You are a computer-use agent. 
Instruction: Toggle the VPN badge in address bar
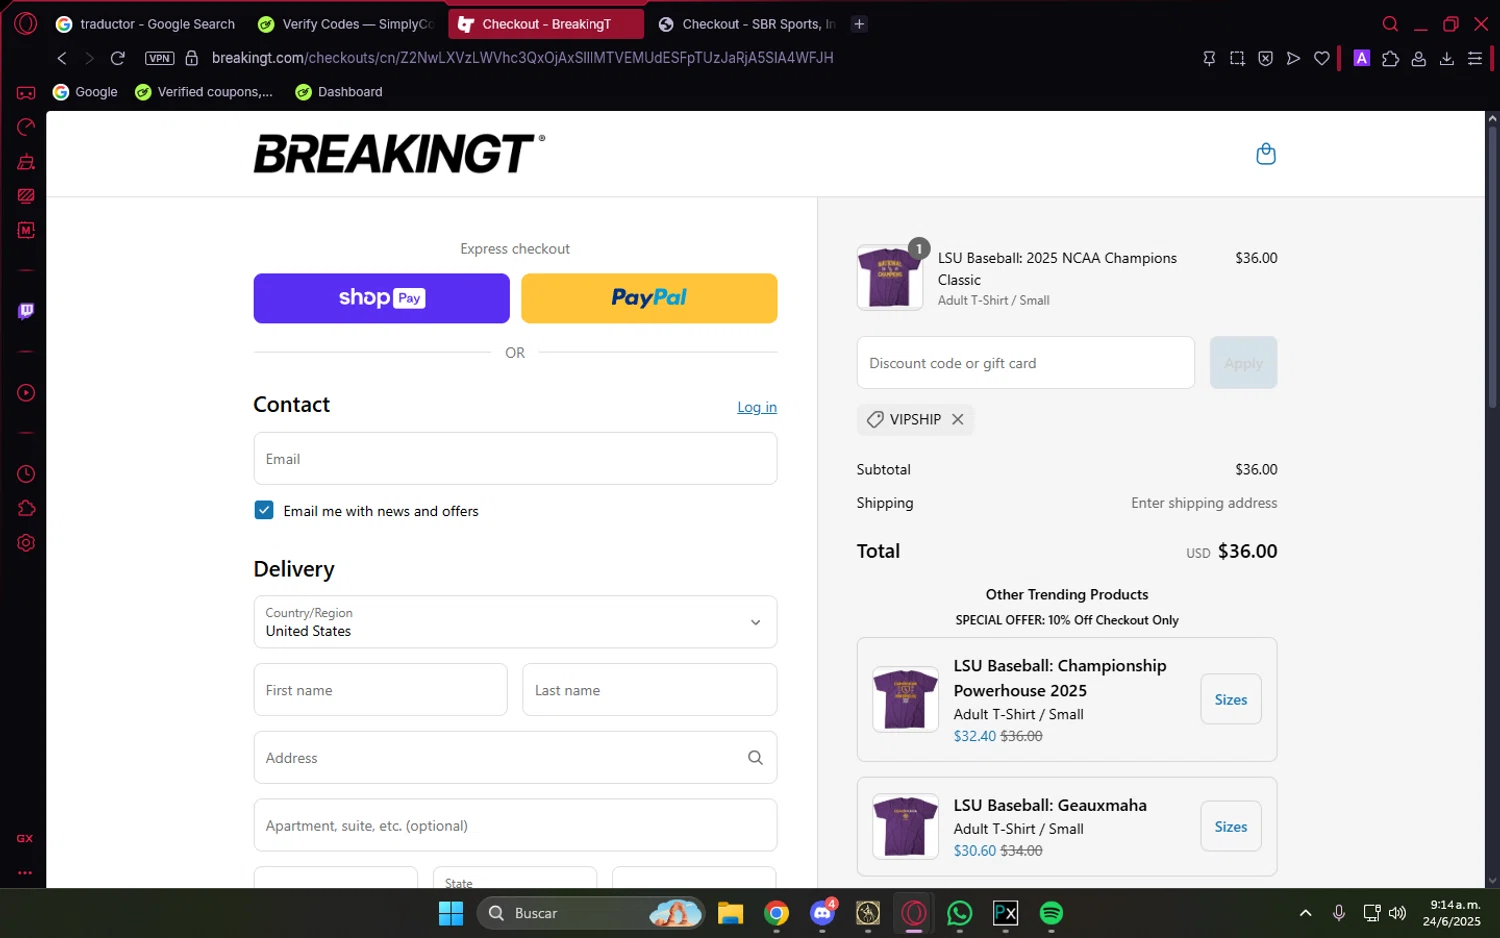coord(160,58)
